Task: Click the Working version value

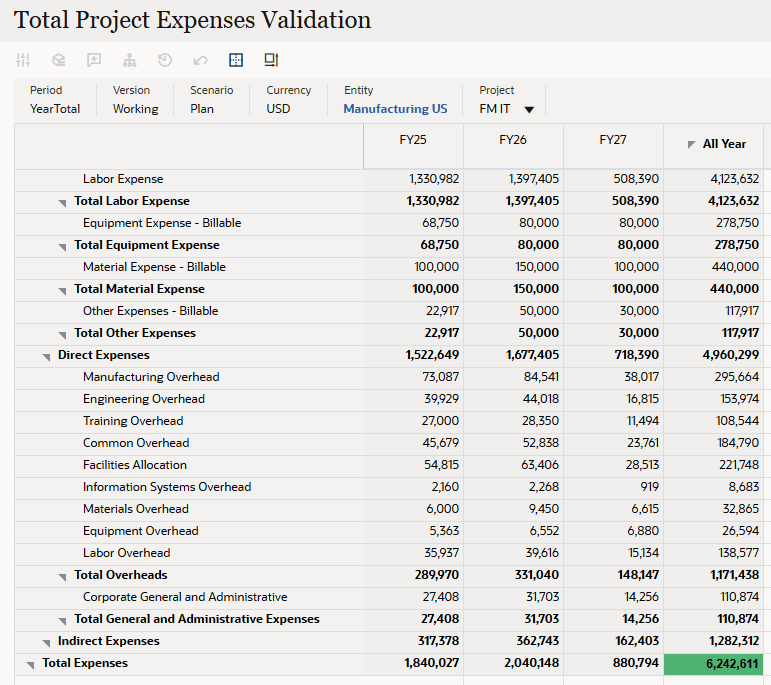Action: [x=135, y=109]
